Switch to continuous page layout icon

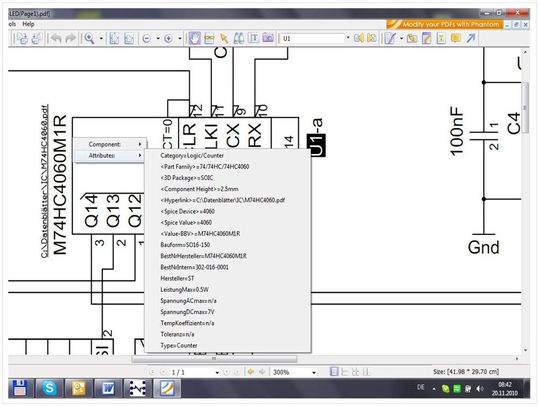(345, 372)
